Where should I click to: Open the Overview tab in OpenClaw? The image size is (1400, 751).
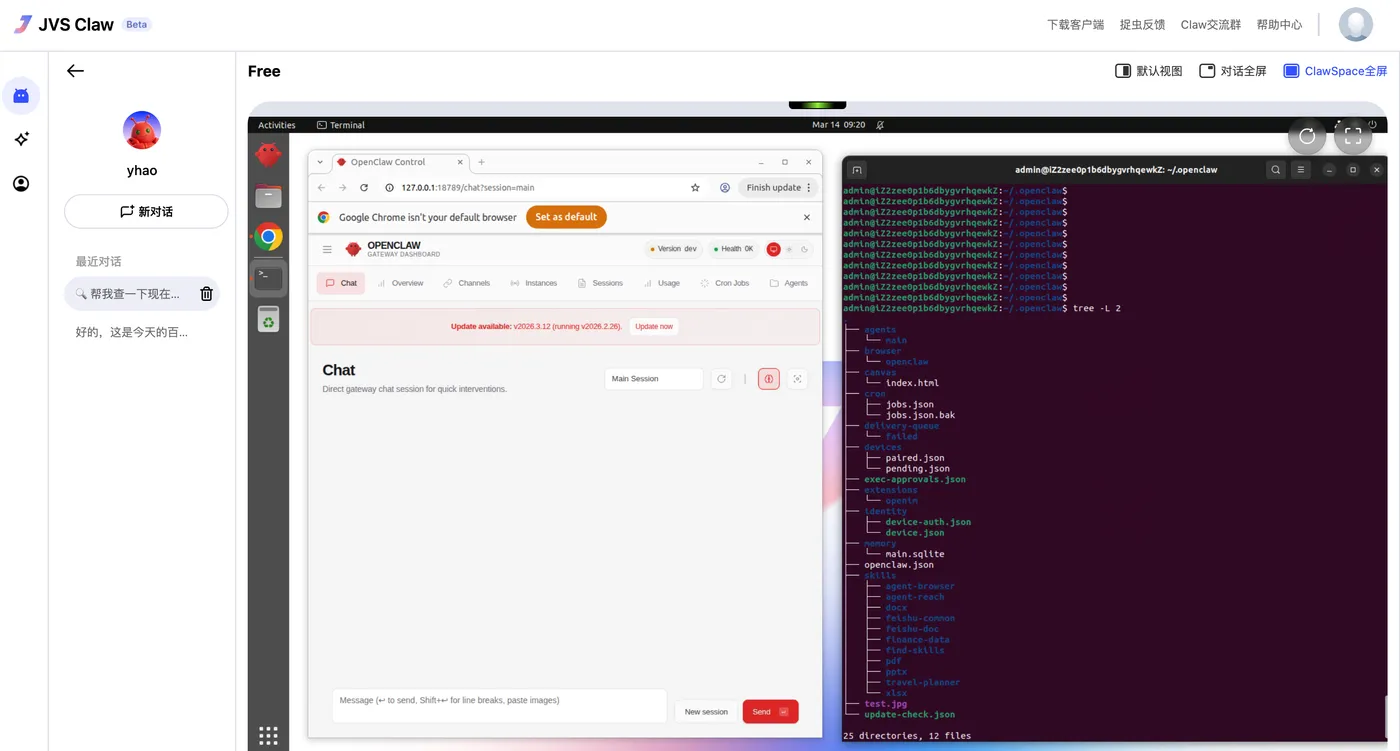400,283
